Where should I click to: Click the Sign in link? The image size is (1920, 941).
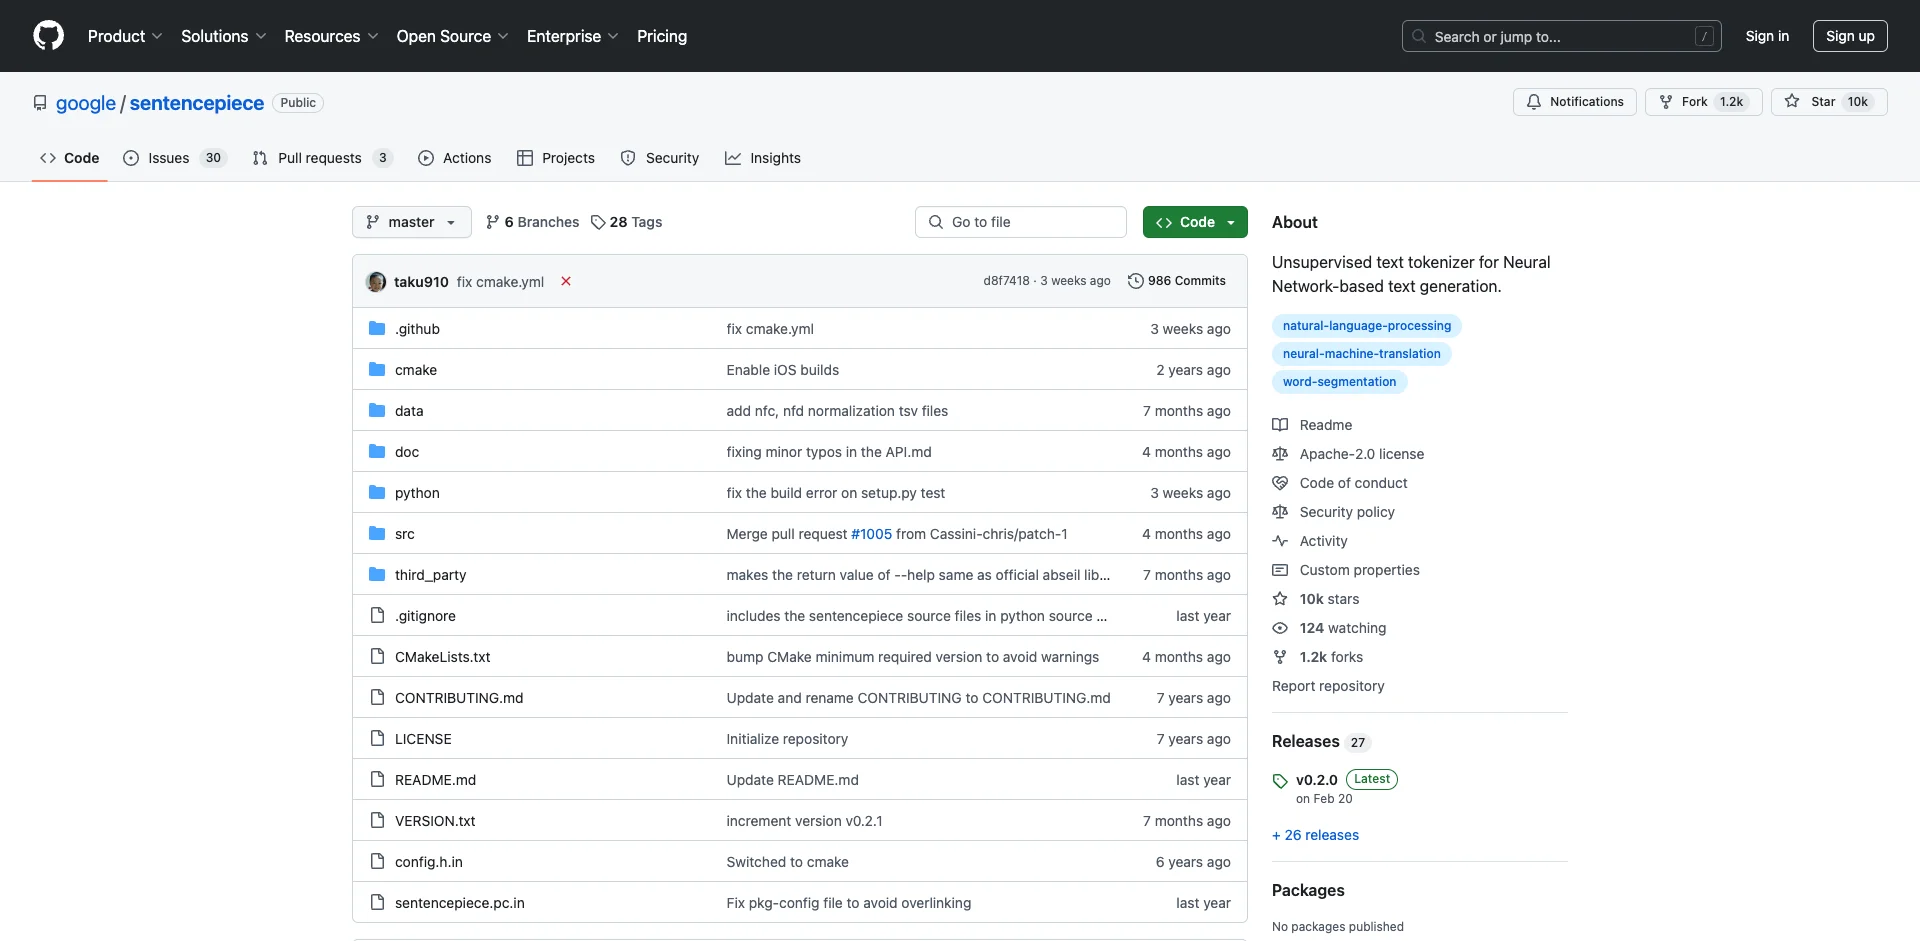pos(1767,36)
